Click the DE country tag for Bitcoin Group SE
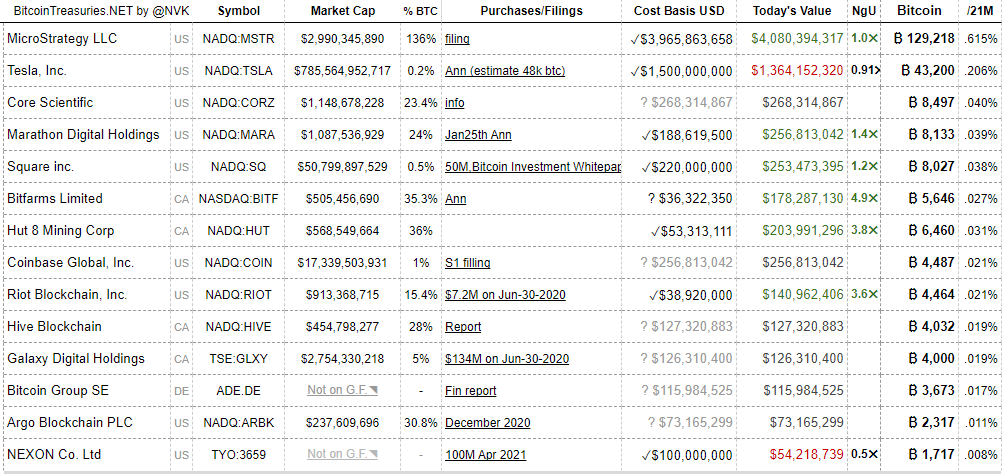The width and height of the screenshot is (1004, 474). tap(180, 391)
